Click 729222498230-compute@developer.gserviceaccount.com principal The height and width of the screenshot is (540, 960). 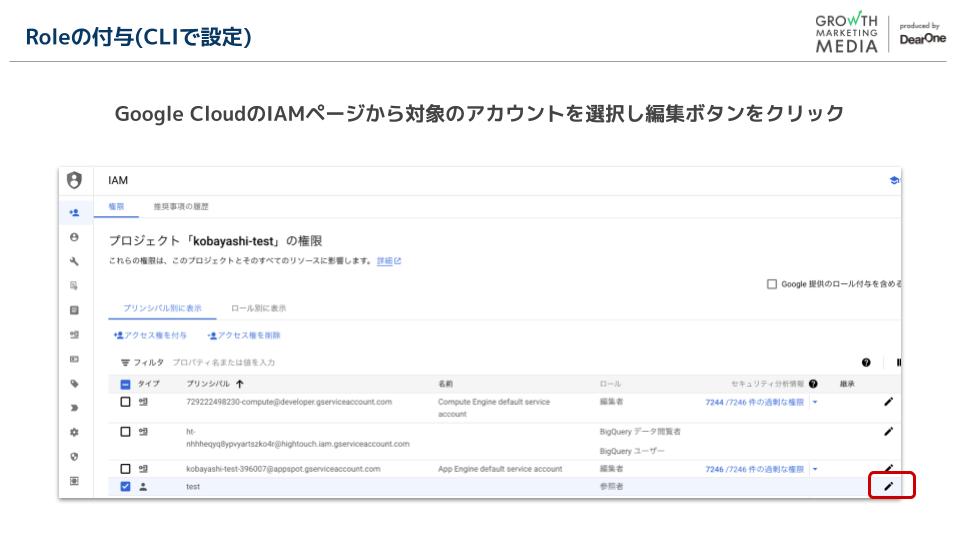pyautogui.click(x=289, y=402)
